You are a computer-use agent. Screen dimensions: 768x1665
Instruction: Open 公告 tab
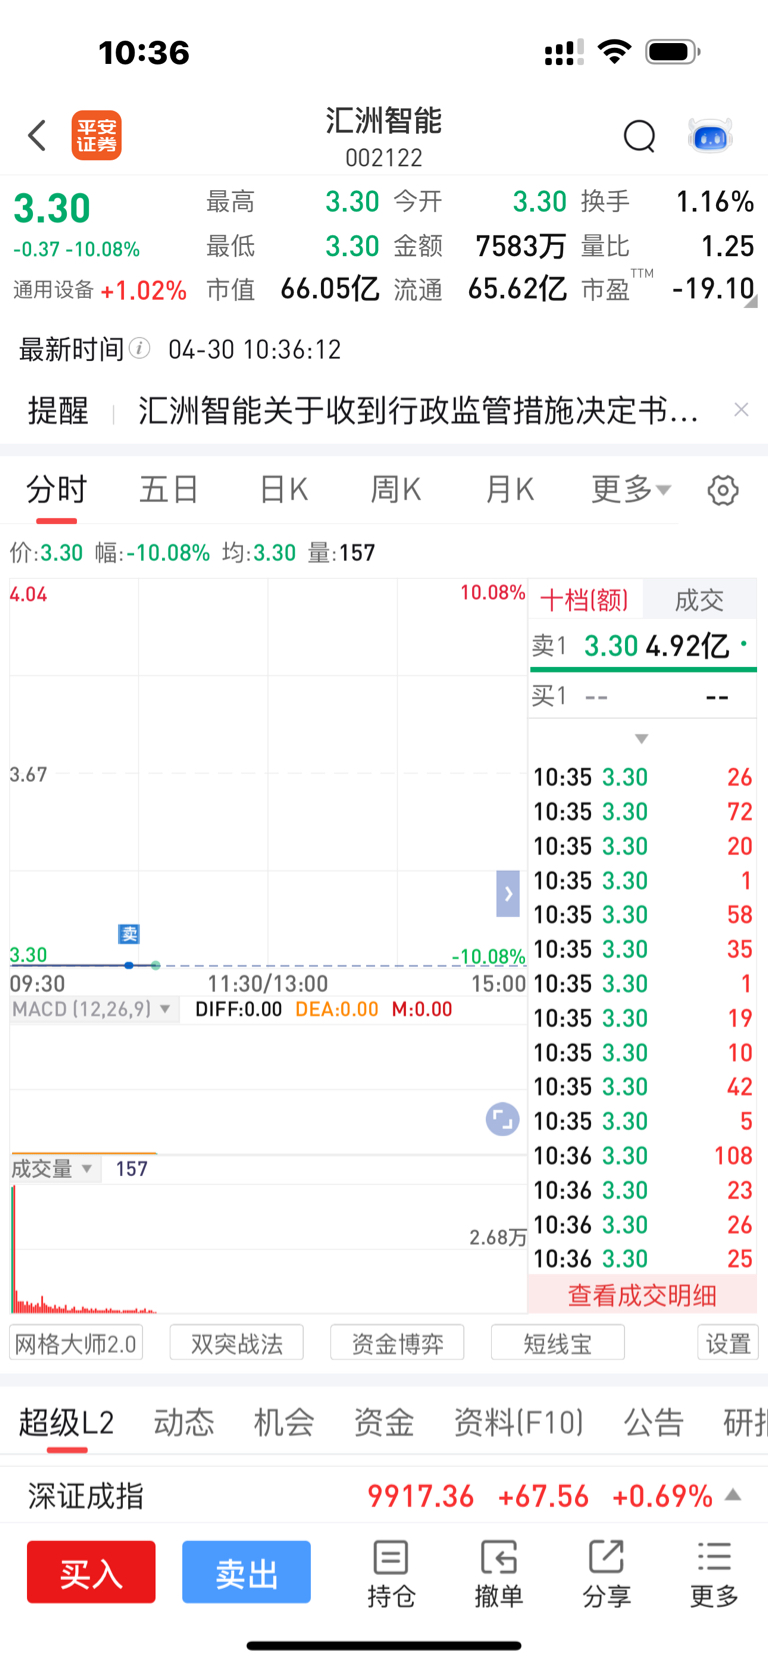(x=654, y=1422)
